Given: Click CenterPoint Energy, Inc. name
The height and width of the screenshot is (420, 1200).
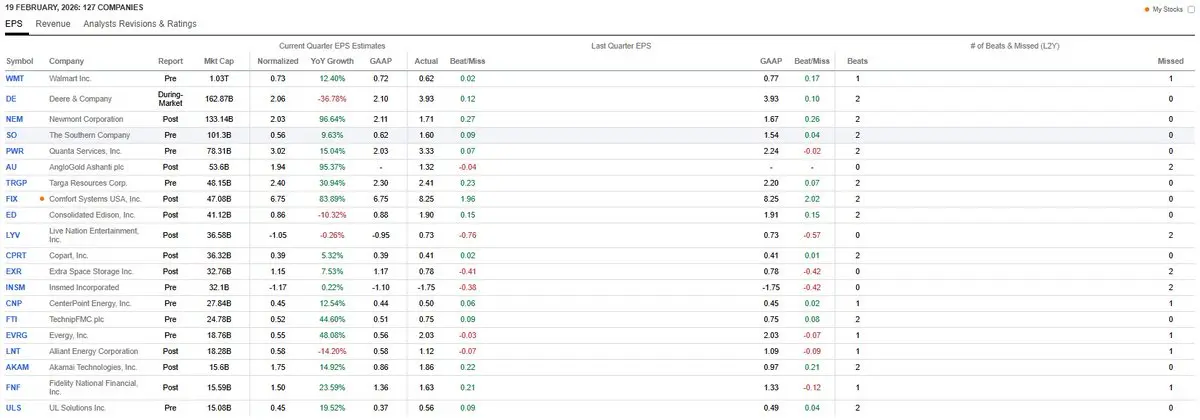Looking at the screenshot, I should click(90, 303).
